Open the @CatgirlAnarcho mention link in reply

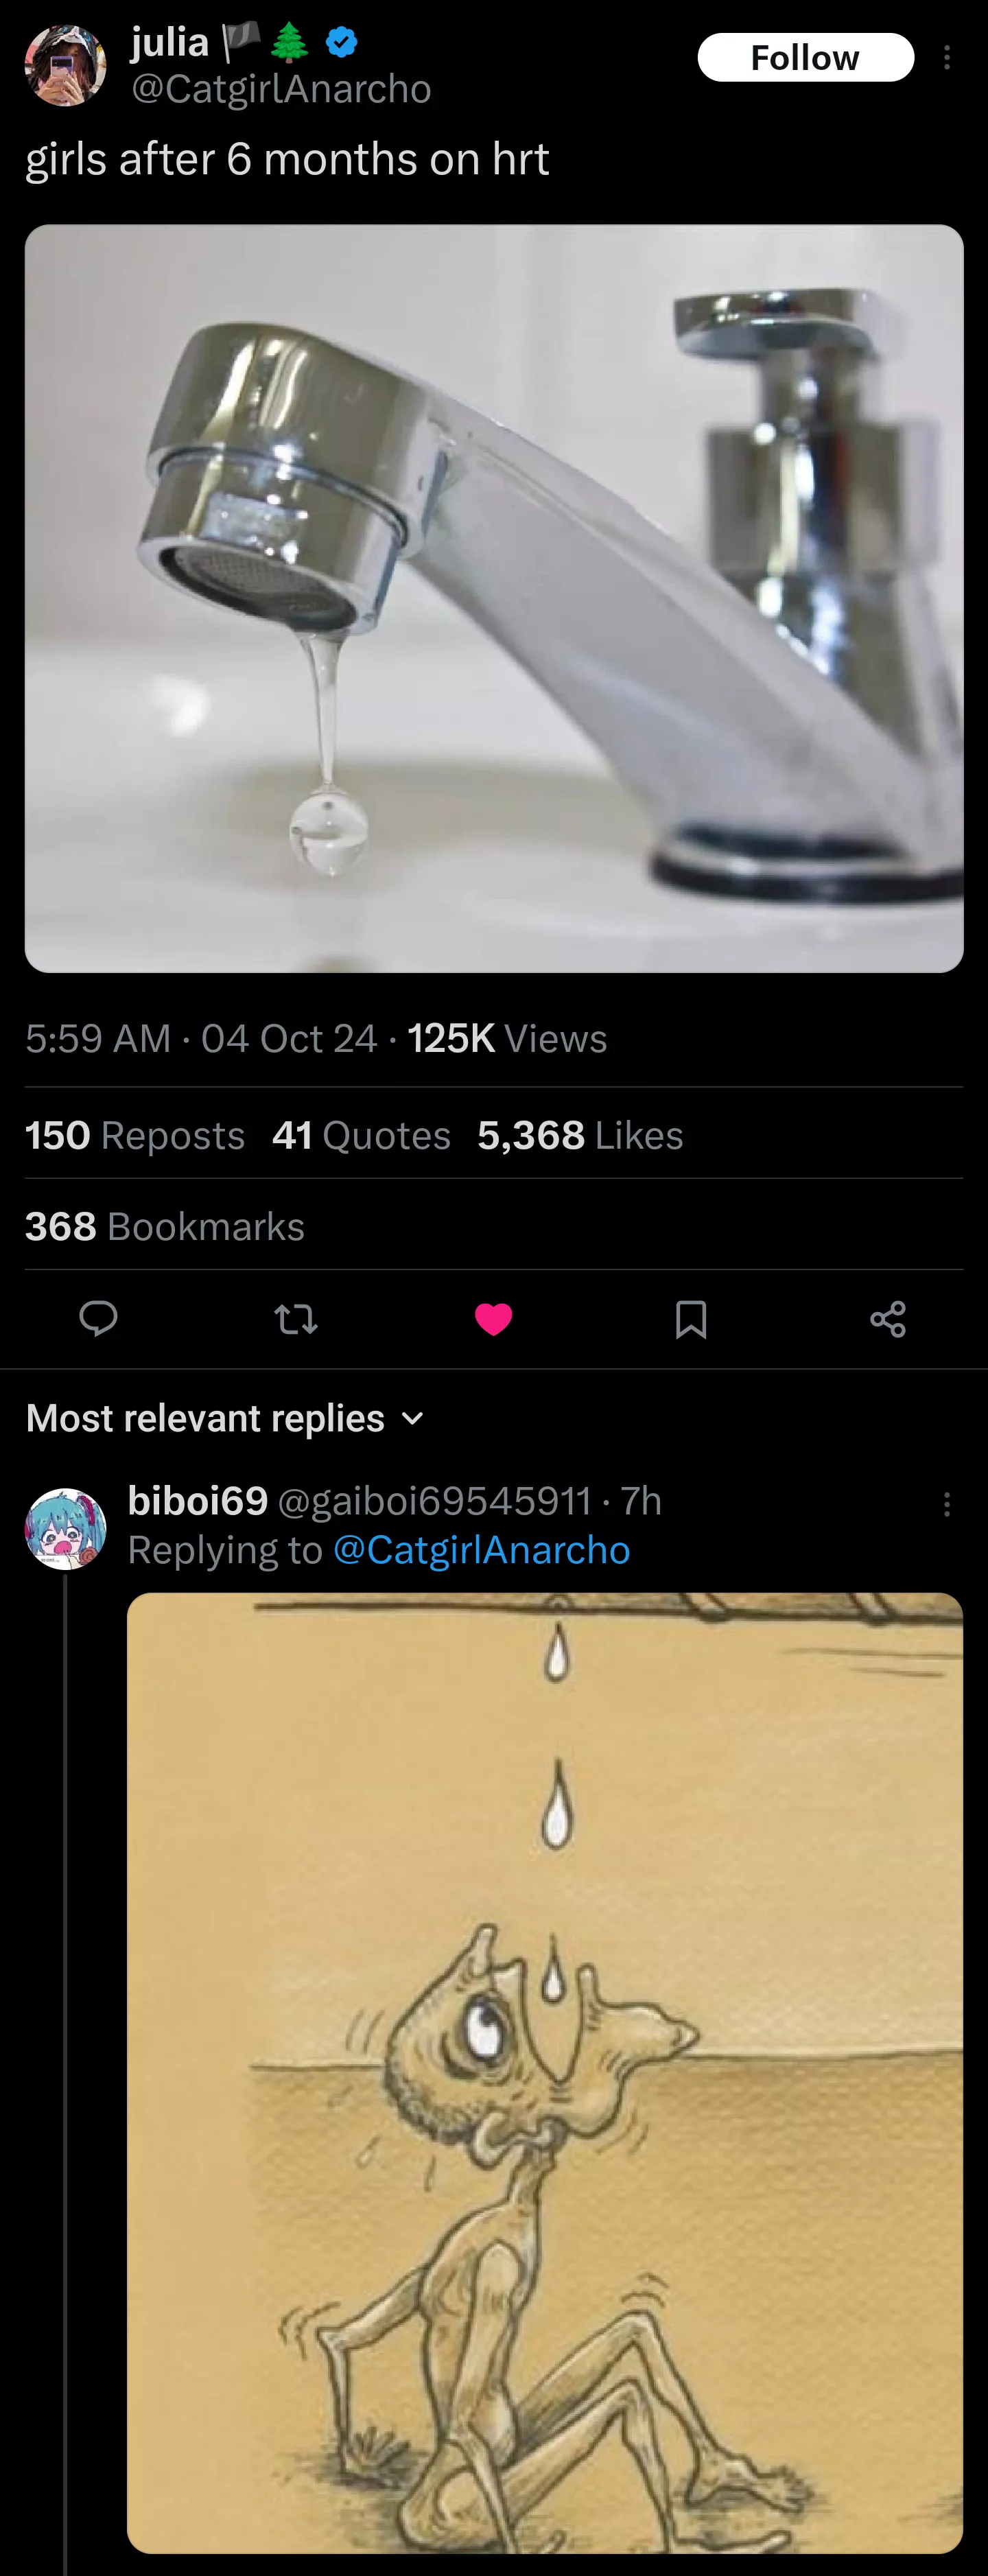coord(481,1550)
